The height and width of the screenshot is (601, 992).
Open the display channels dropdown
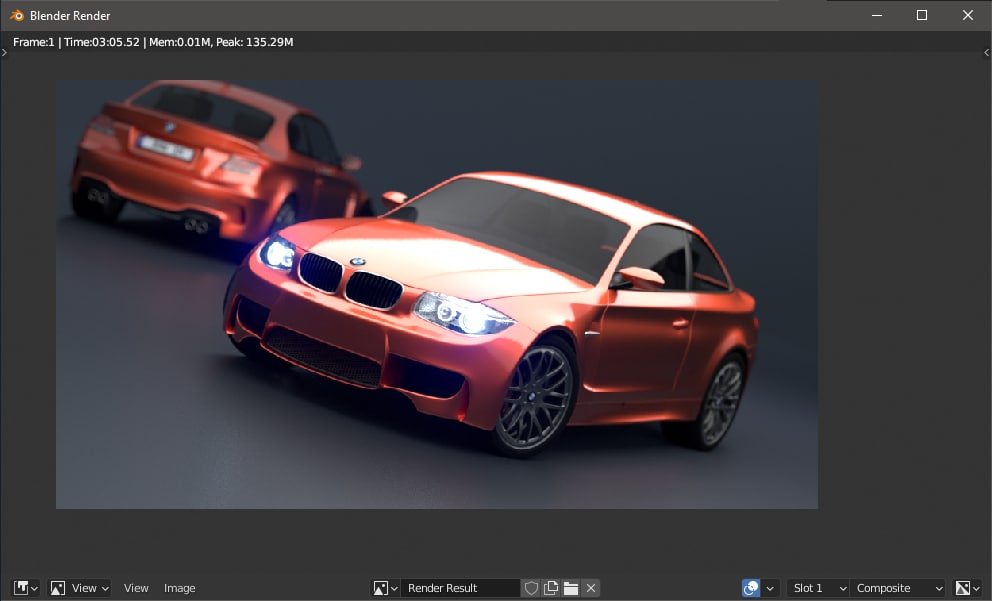(x=967, y=588)
